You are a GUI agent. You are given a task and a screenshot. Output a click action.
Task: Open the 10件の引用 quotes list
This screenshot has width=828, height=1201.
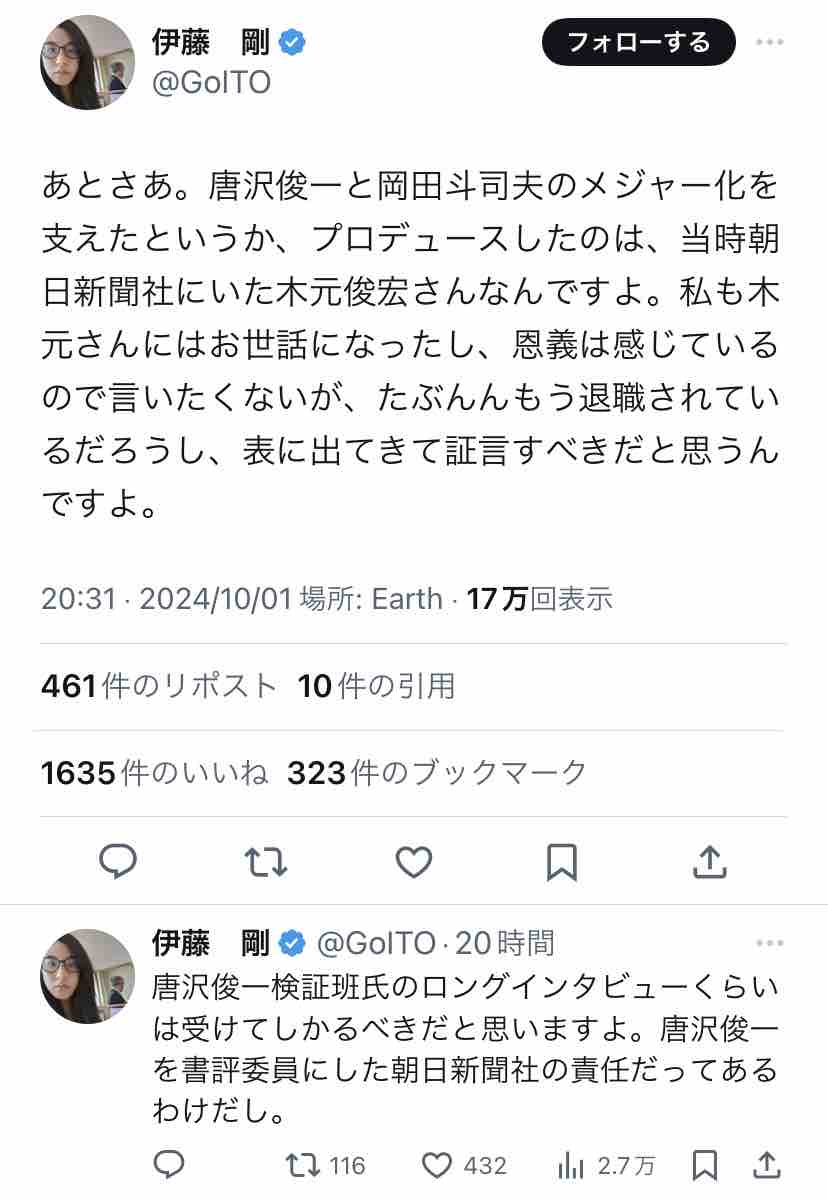[376, 686]
